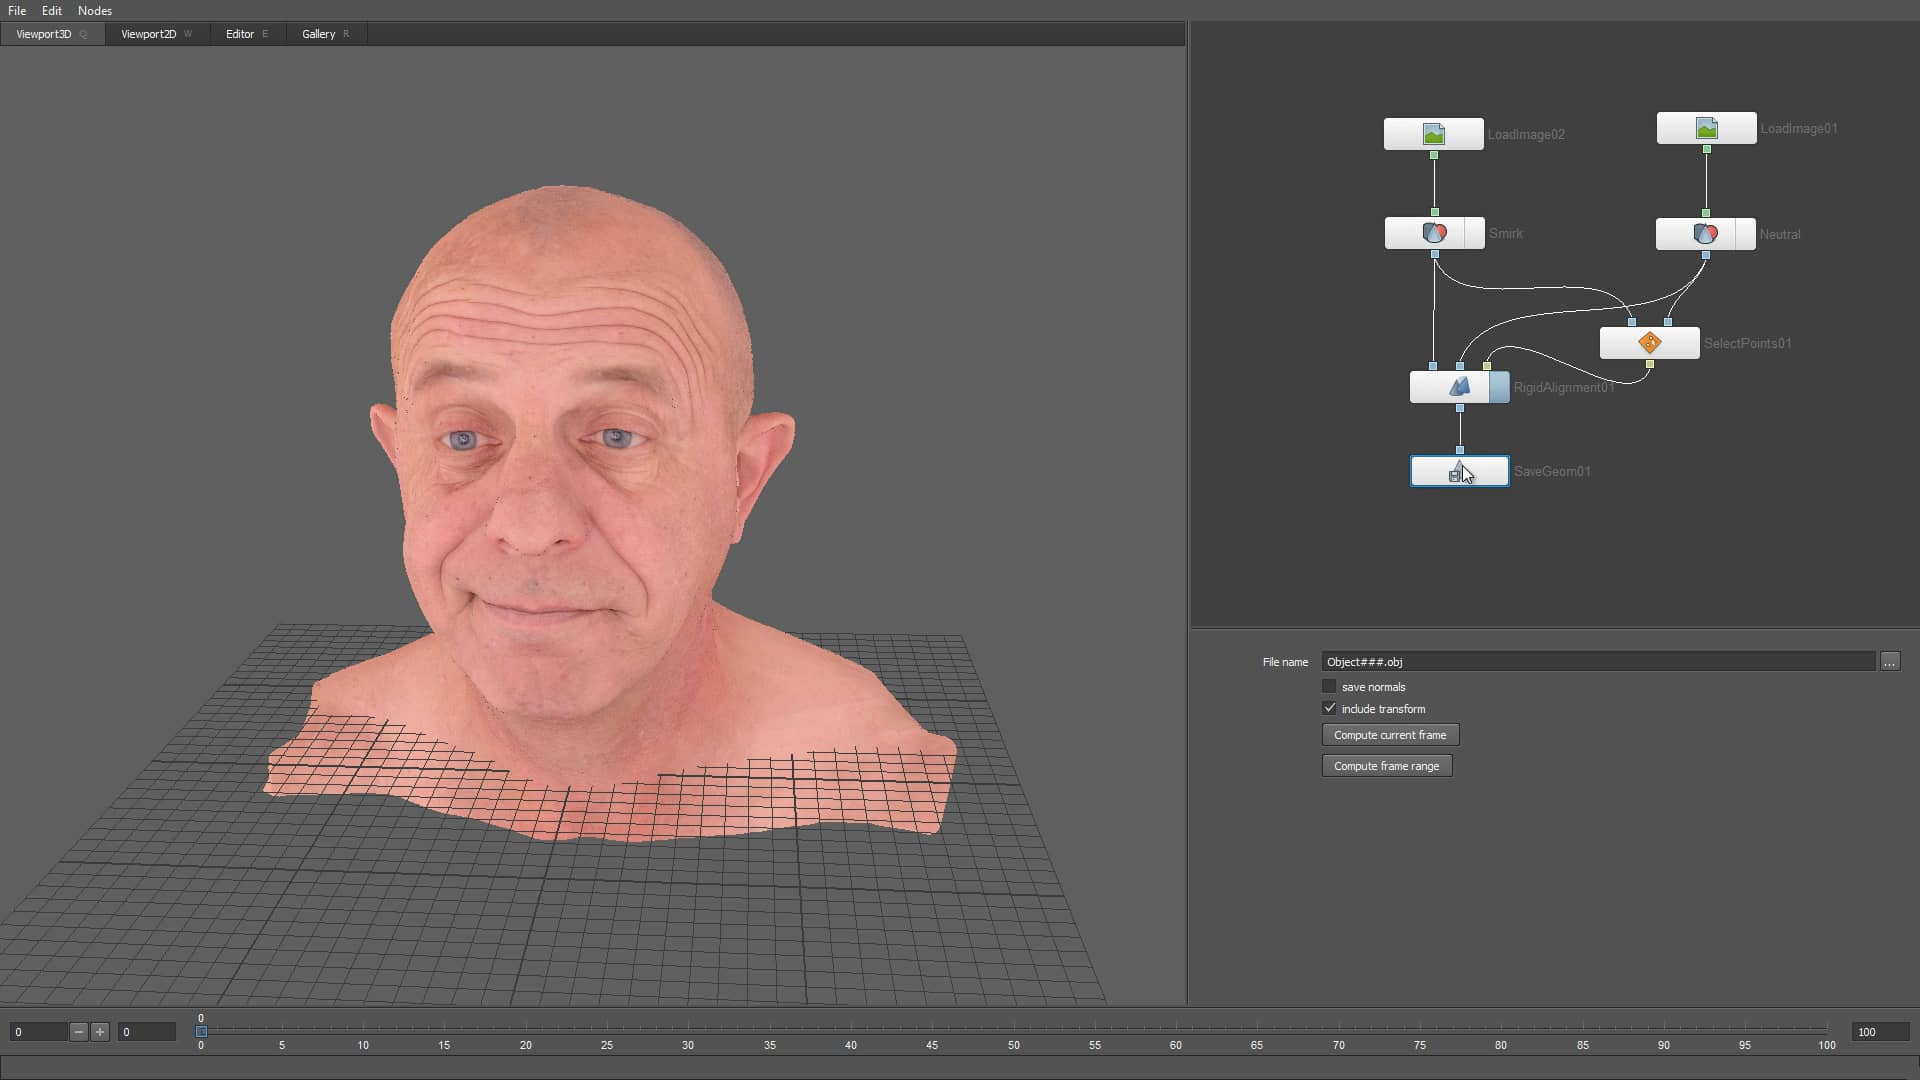
Task: Open the file browser via the ellipsis button
Action: point(1889,661)
